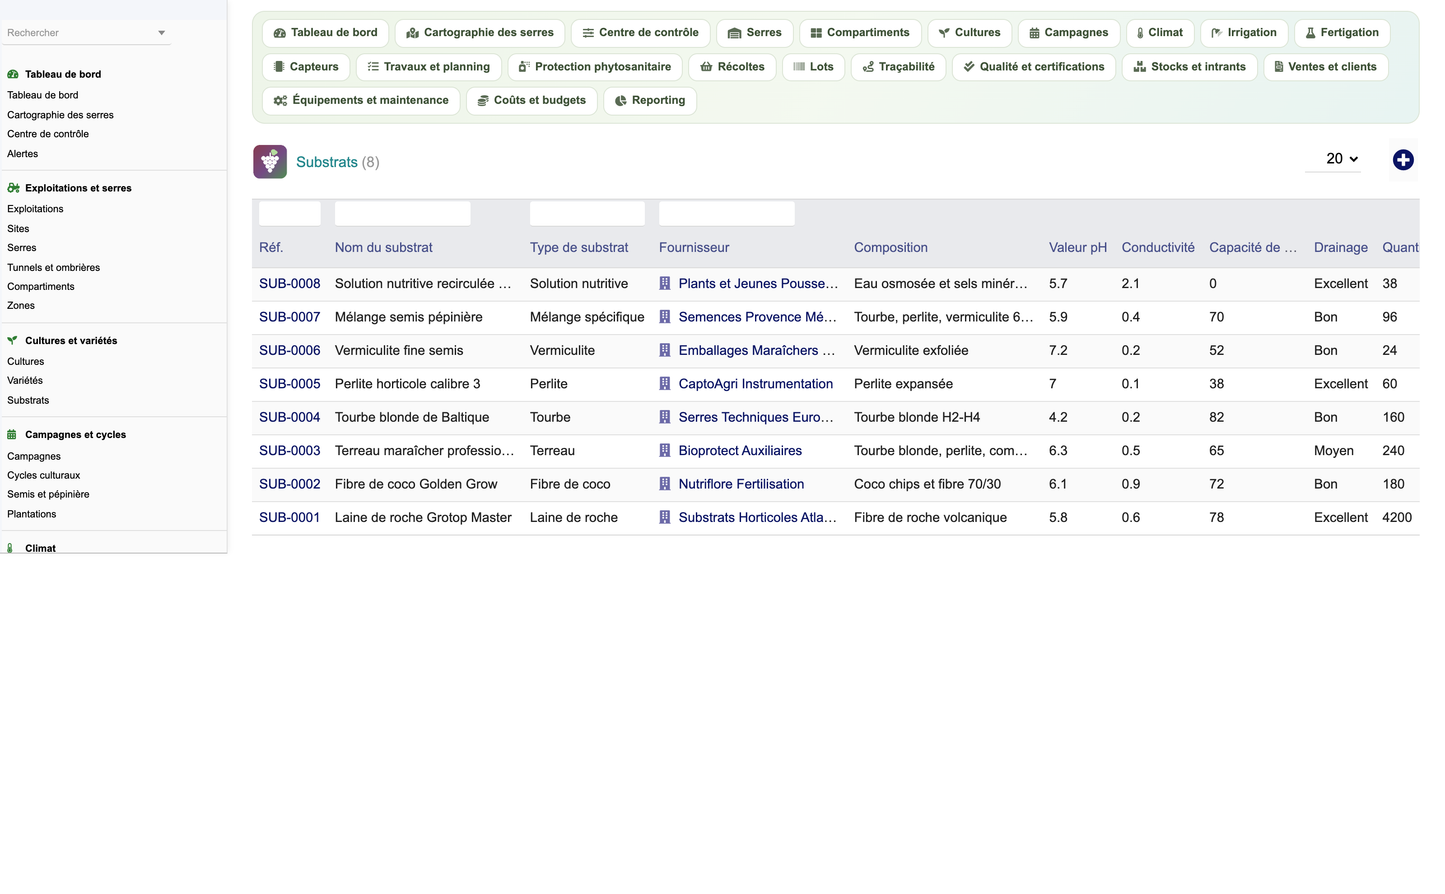Click the sidebar Tableau de bord header icon

click(13, 74)
